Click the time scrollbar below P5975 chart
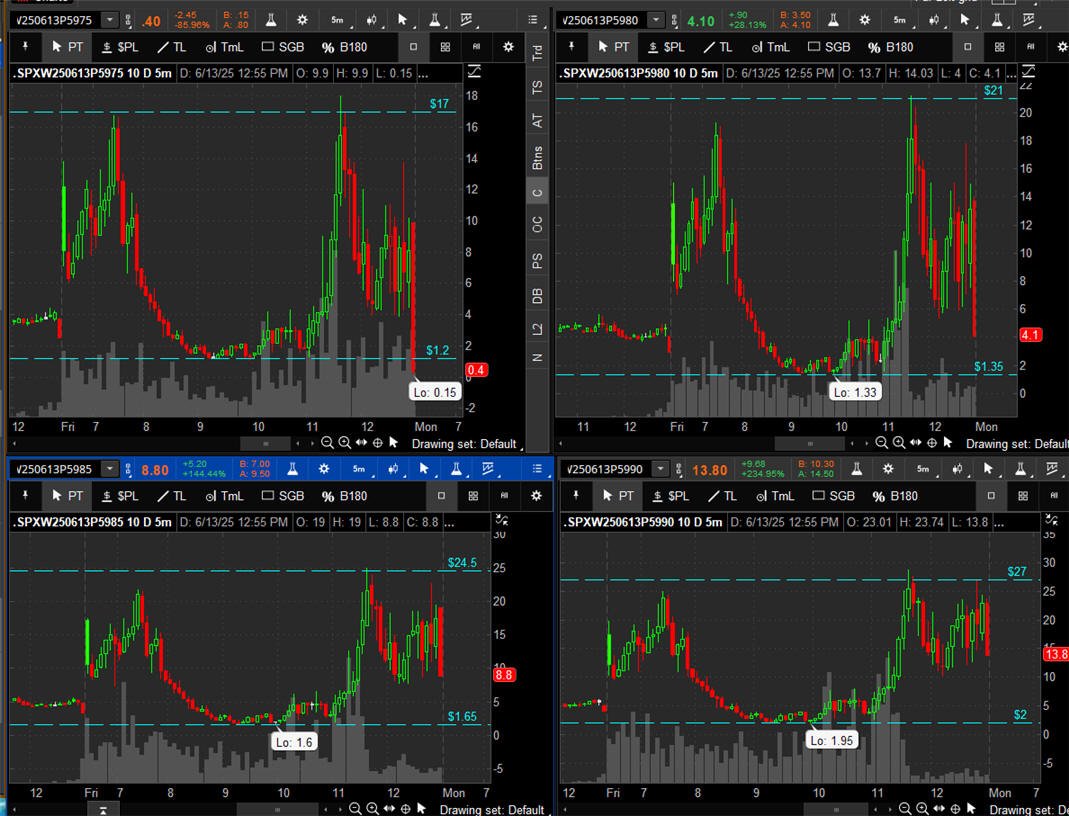 [267, 444]
